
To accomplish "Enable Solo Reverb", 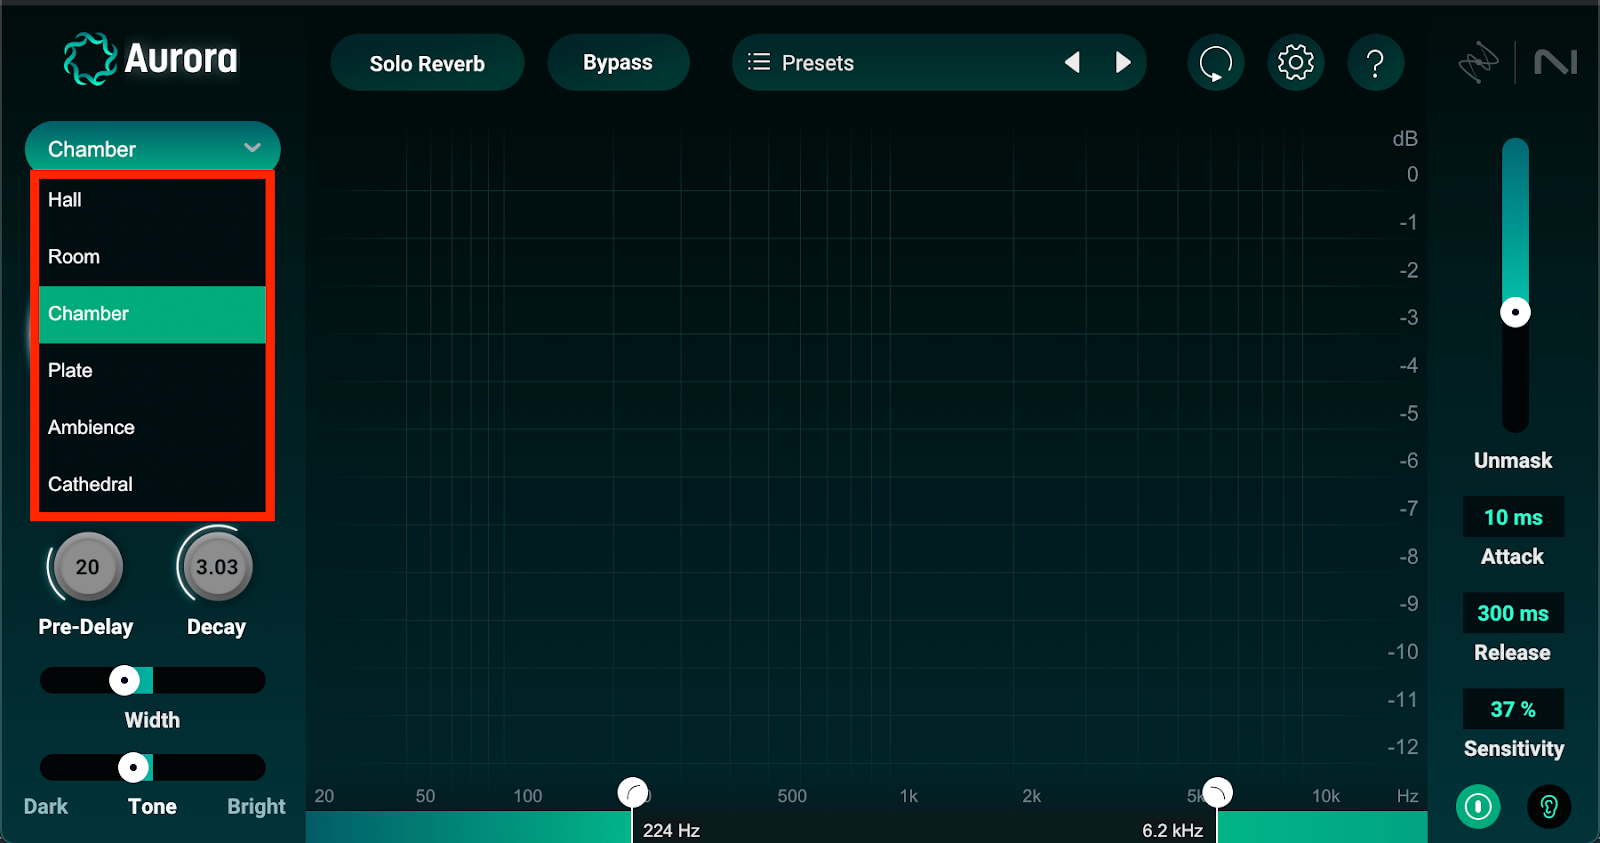I will pyautogui.click(x=427, y=63).
